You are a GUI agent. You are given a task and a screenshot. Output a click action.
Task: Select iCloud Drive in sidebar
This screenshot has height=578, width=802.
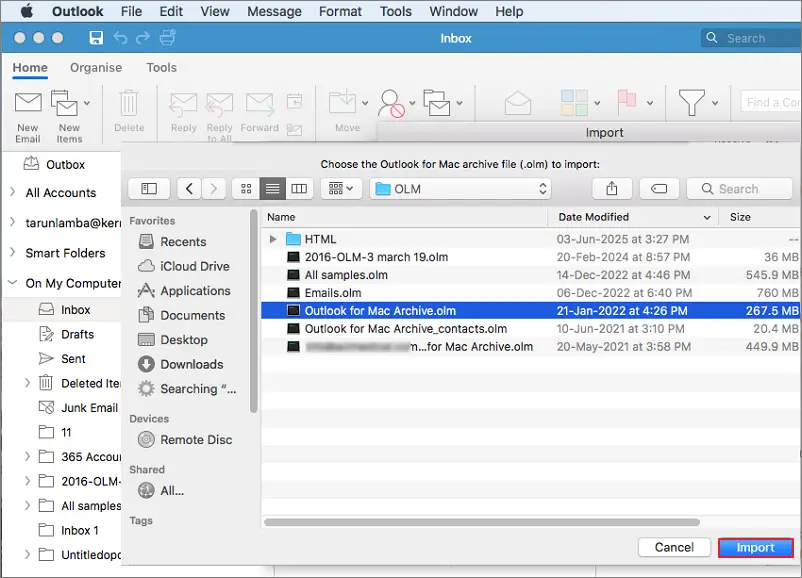pos(184,266)
